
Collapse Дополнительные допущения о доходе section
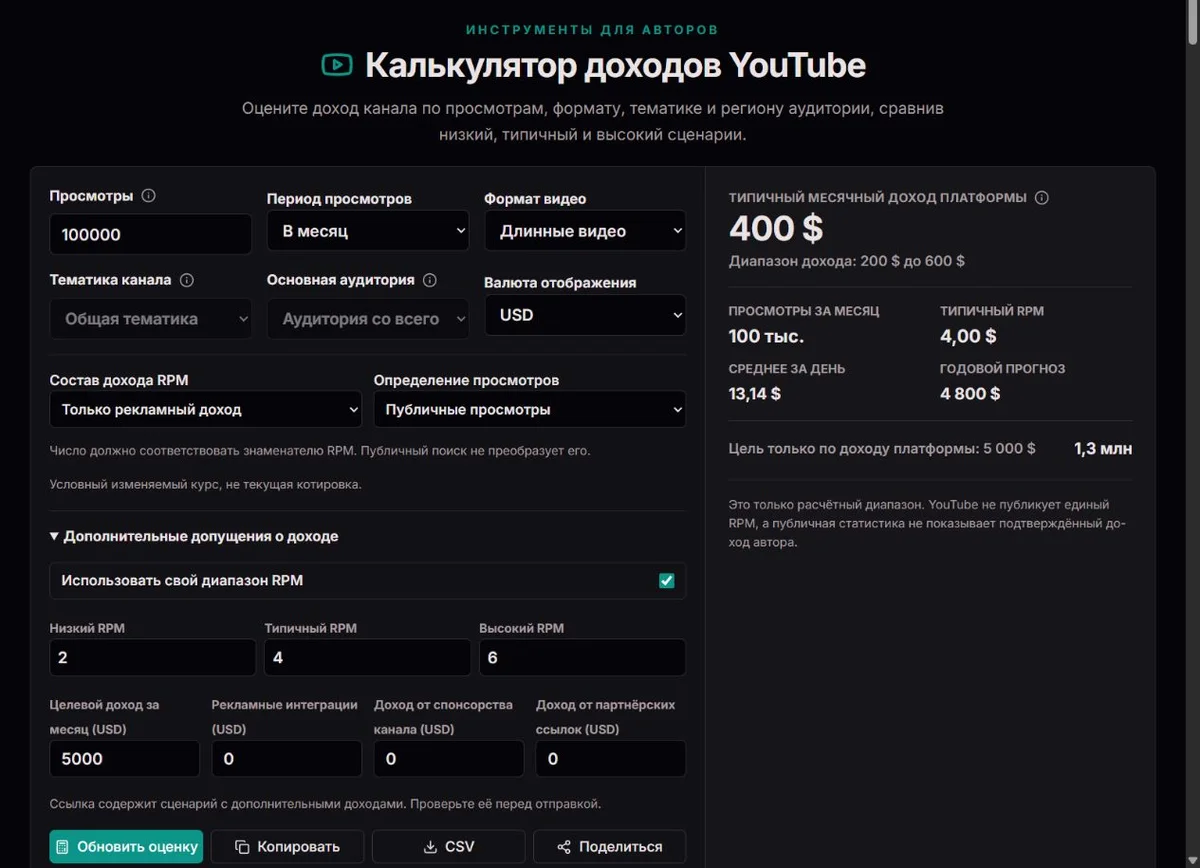pyautogui.click(x=194, y=536)
